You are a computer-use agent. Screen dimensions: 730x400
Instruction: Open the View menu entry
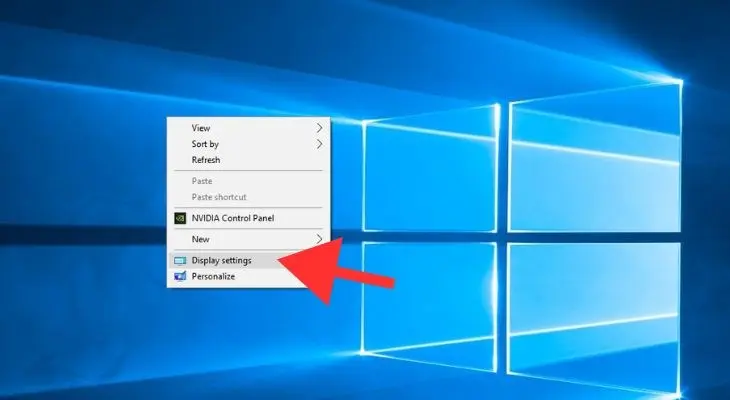tap(249, 128)
